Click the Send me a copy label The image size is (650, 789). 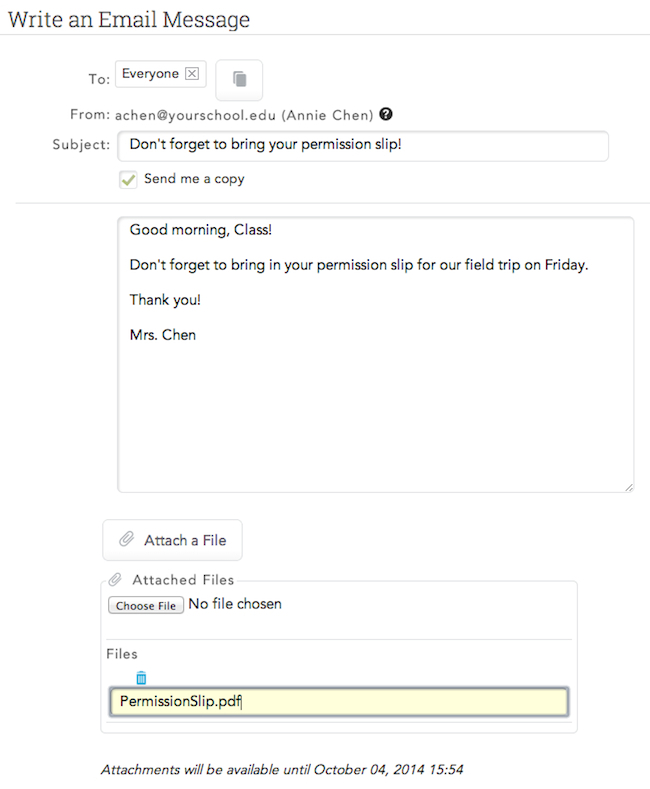[194, 179]
